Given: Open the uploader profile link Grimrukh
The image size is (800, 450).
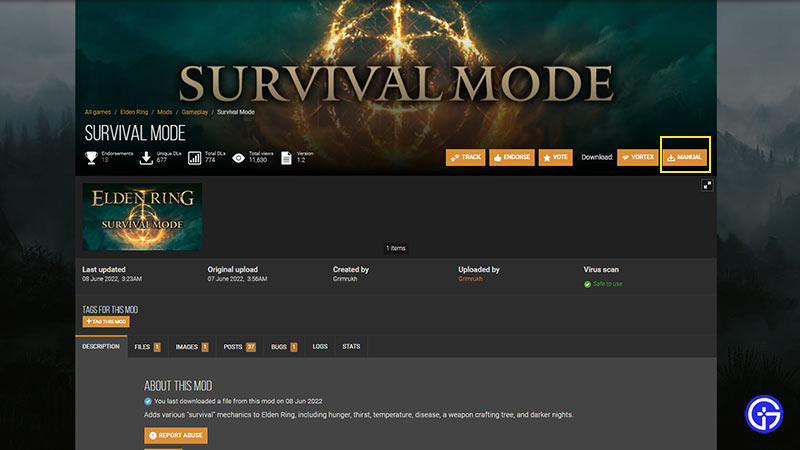Looking at the screenshot, I should pos(470,279).
